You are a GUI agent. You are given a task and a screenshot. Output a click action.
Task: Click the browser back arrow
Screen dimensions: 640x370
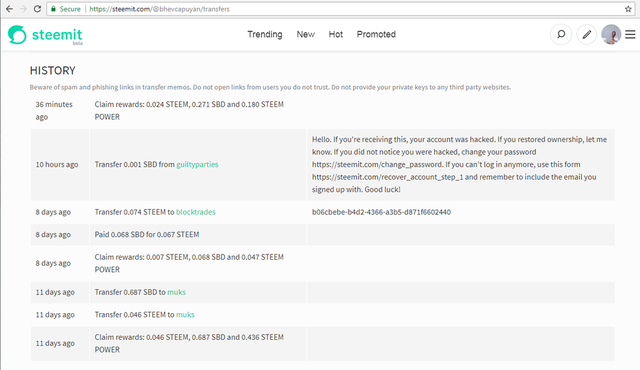click(9, 9)
